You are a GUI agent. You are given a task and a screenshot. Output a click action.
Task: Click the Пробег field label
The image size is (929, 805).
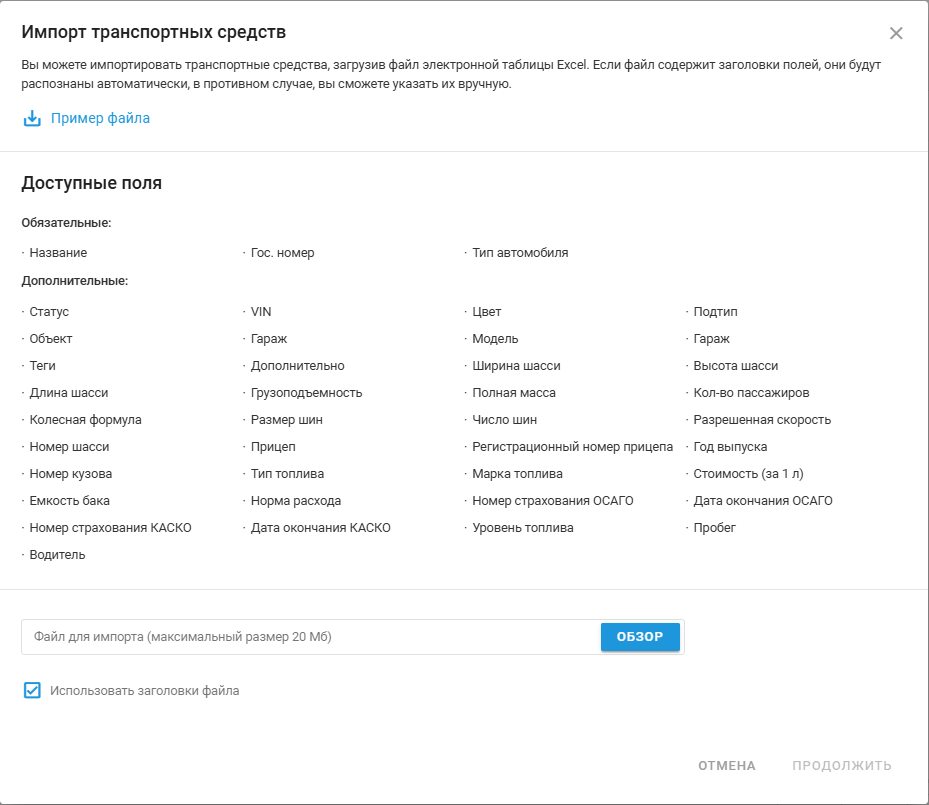pos(715,528)
